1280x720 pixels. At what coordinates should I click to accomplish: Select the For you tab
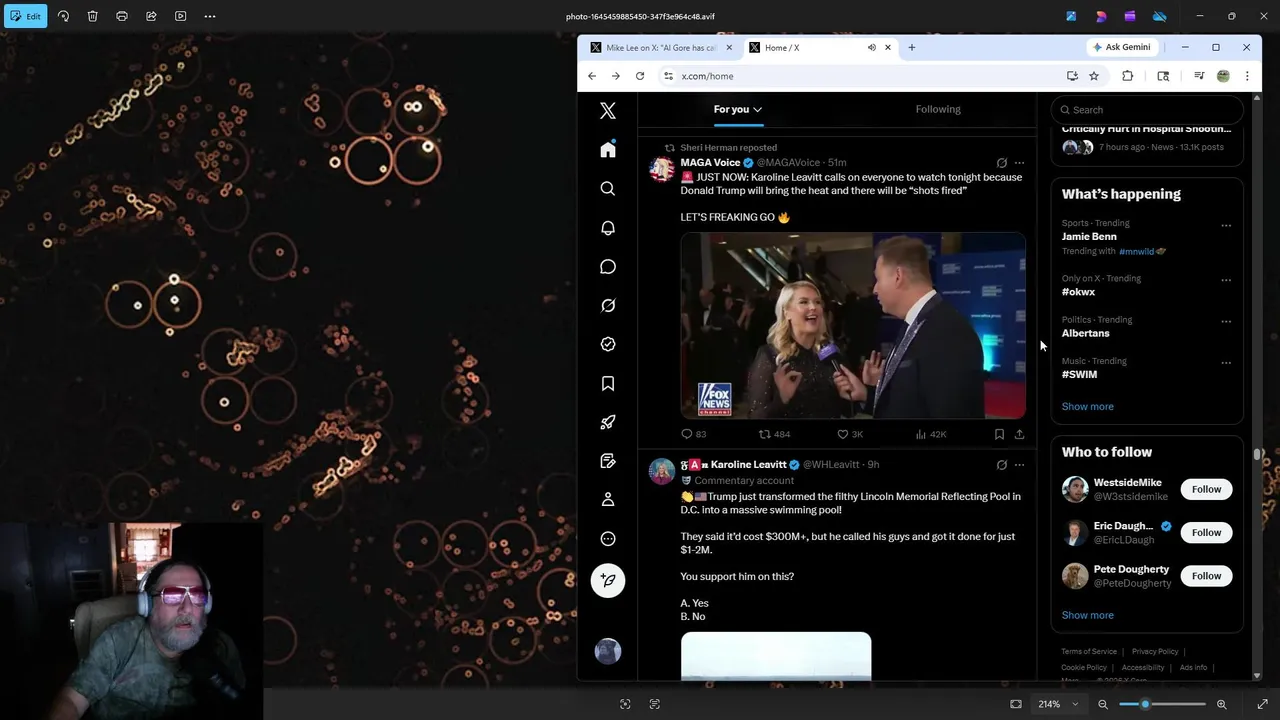pyautogui.click(x=738, y=109)
